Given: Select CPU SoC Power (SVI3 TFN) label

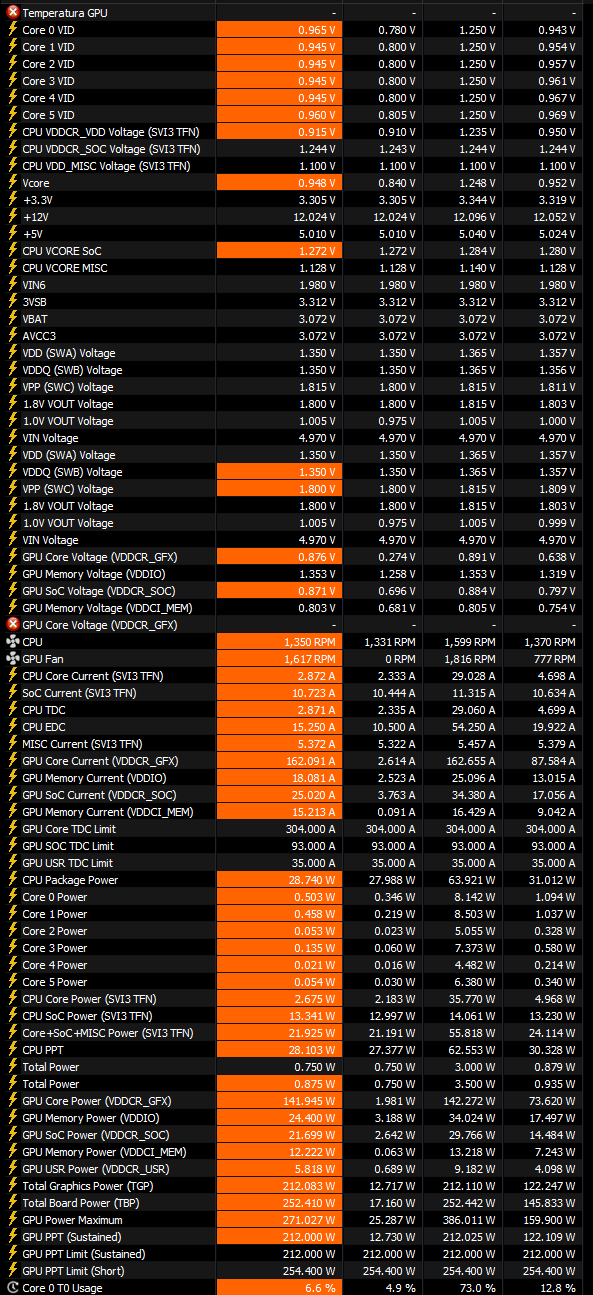Looking at the screenshot, I should (x=88, y=1016).
